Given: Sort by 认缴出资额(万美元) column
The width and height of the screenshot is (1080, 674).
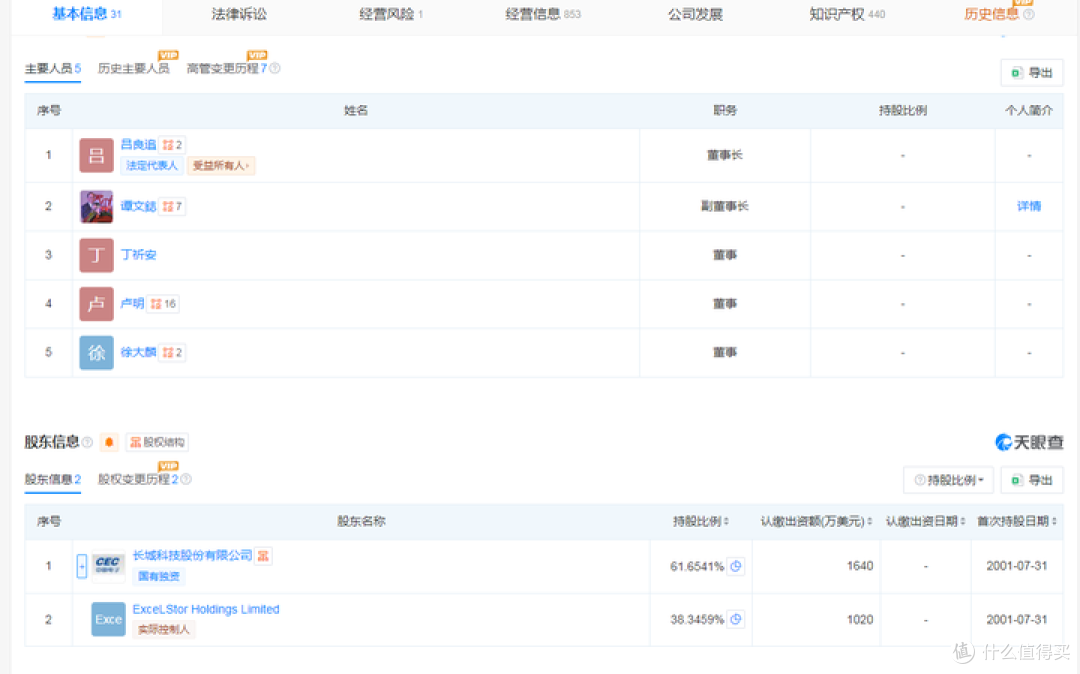Looking at the screenshot, I should click(816, 521).
